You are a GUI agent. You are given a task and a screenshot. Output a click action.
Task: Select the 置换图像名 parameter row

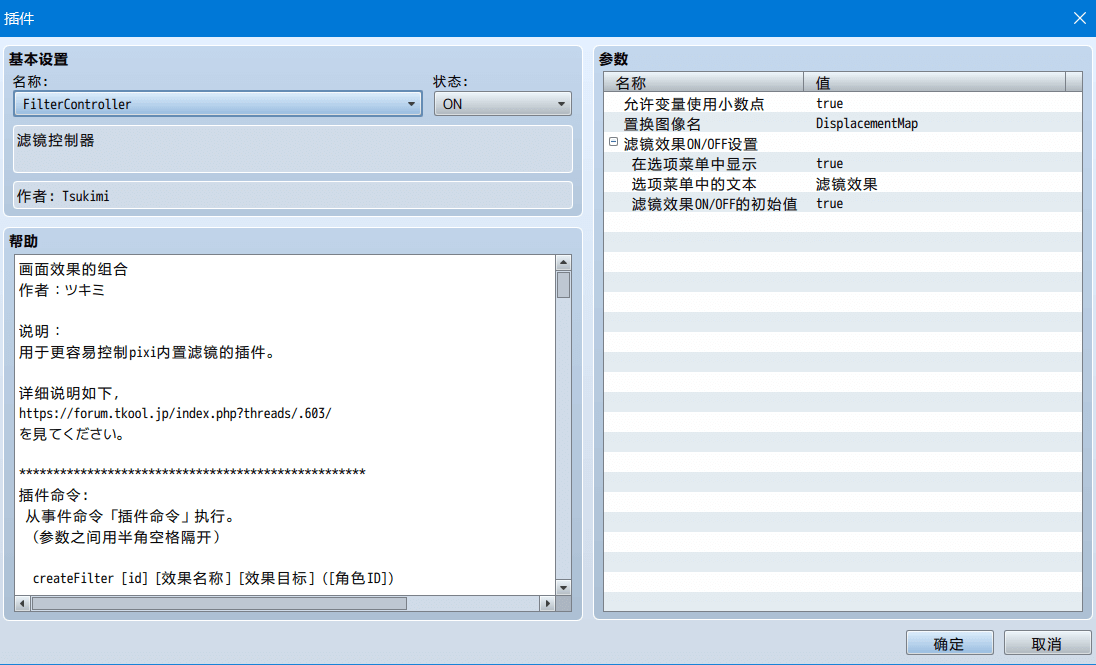842,124
